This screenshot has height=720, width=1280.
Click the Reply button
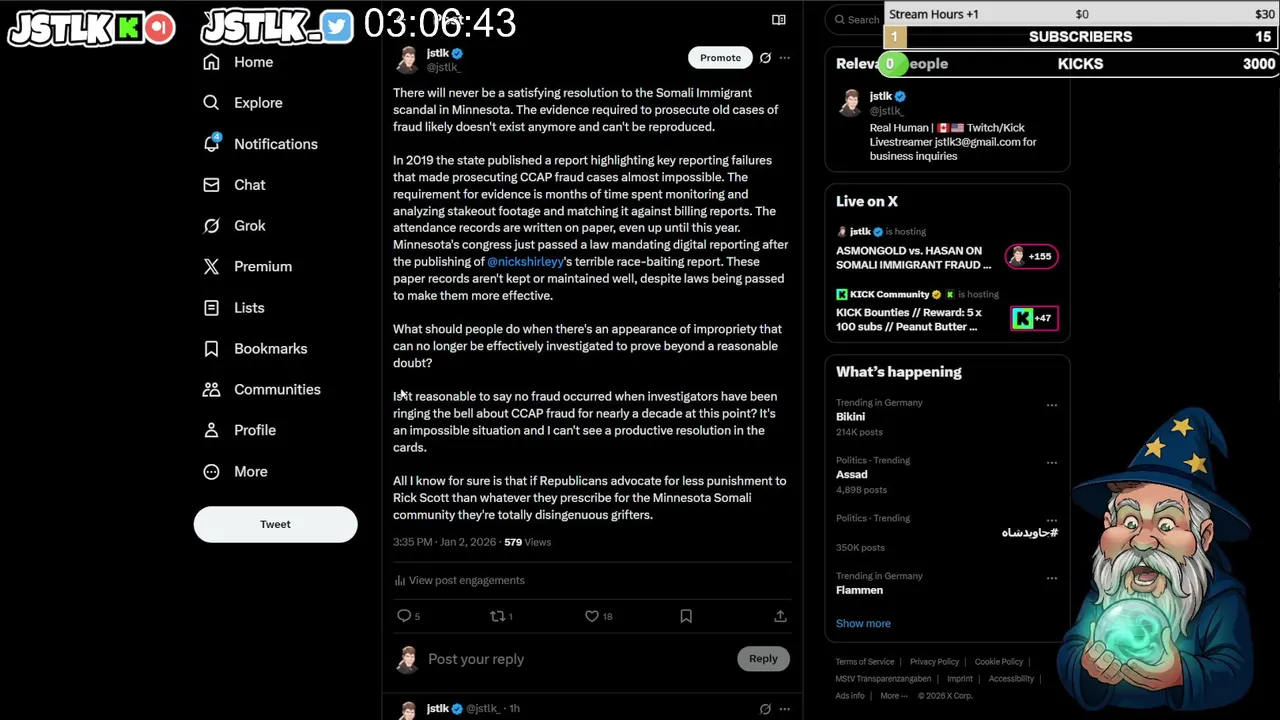click(x=763, y=658)
